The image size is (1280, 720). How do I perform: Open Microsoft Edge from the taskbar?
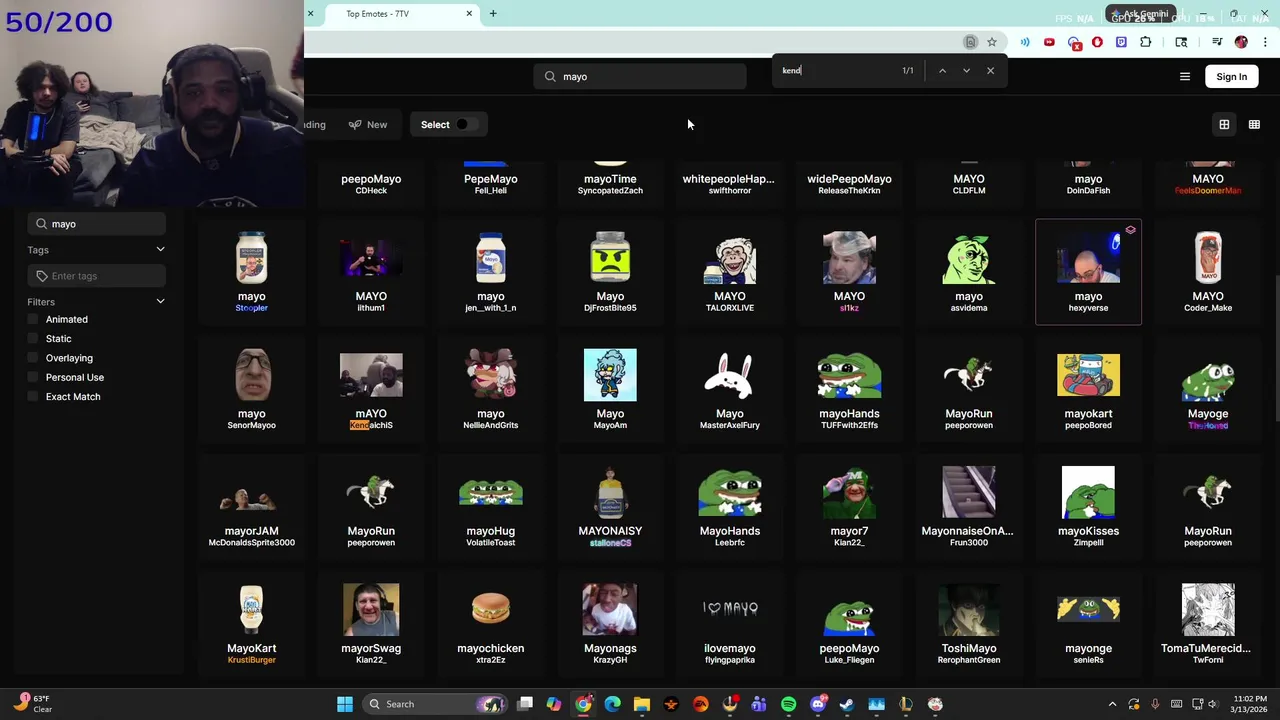[x=613, y=704]
